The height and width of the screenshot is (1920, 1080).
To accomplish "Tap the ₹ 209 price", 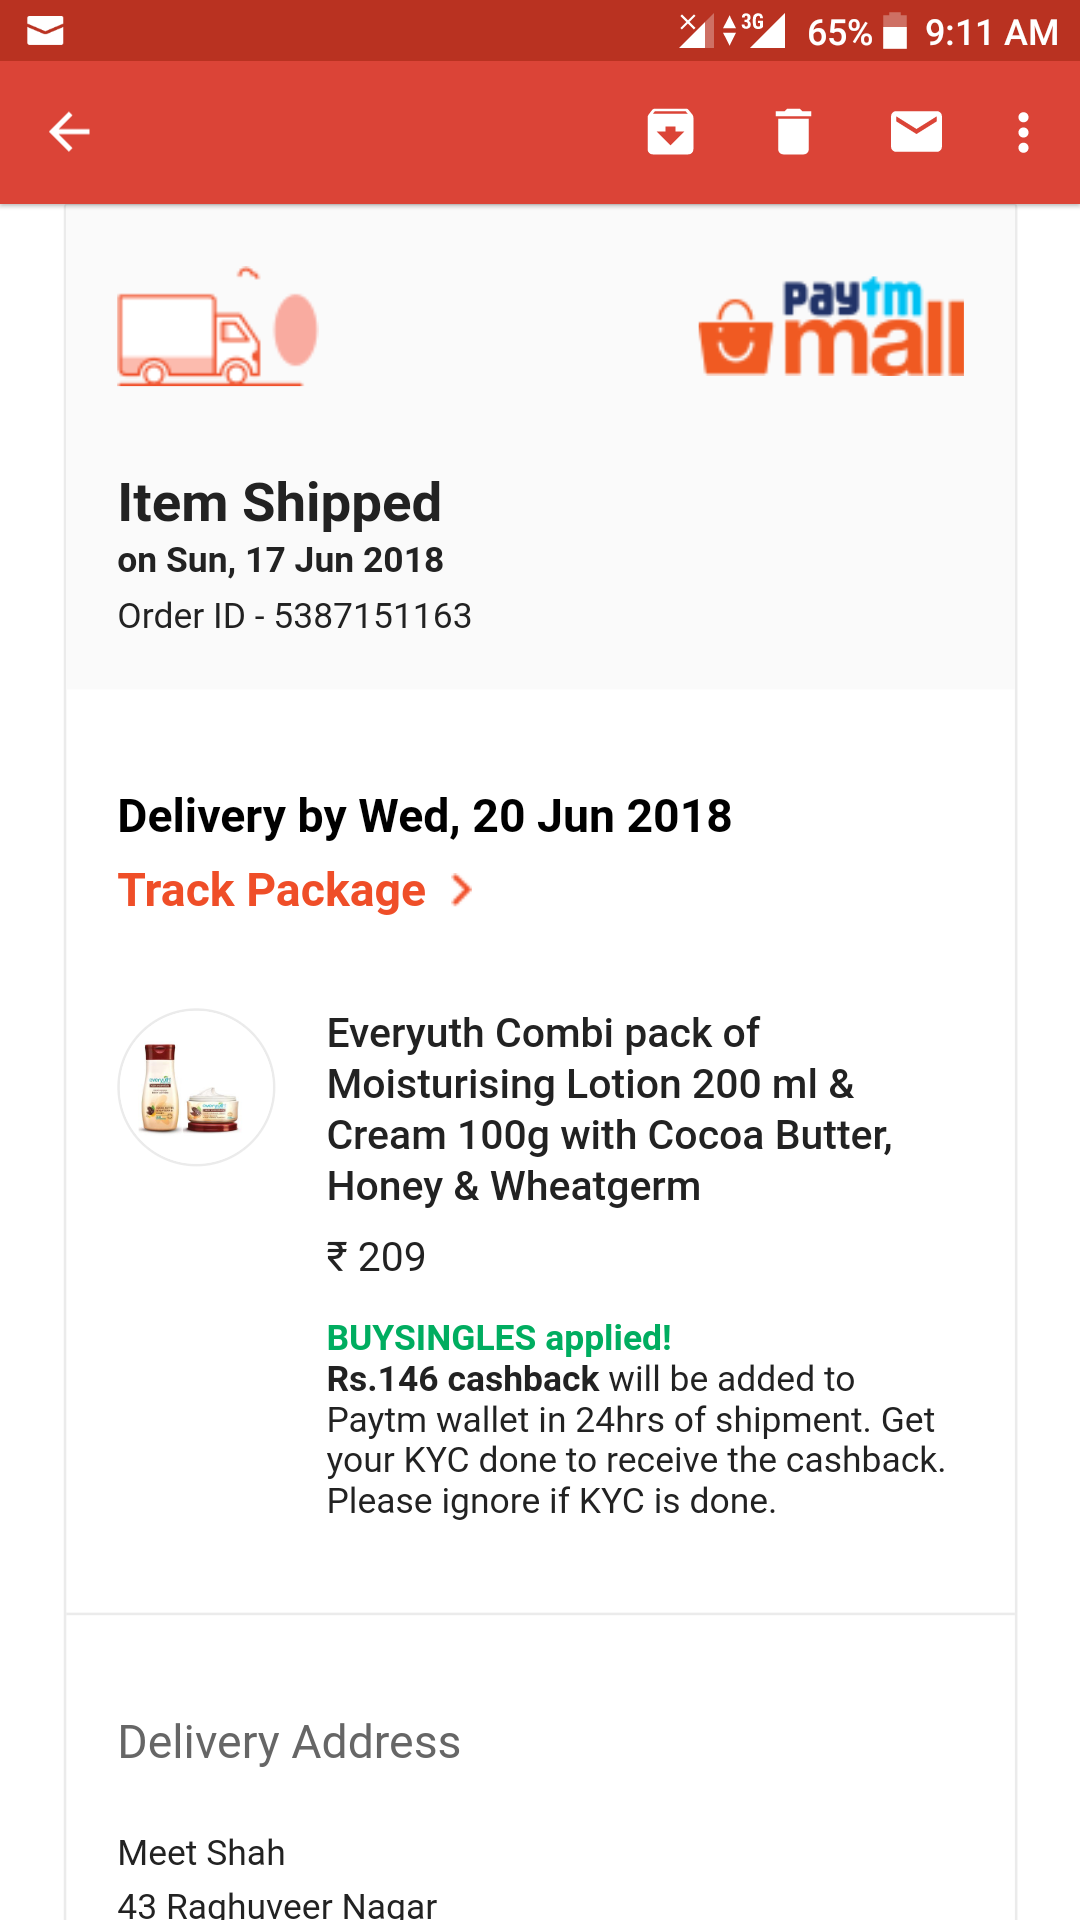I will [x=376, y=1257].
